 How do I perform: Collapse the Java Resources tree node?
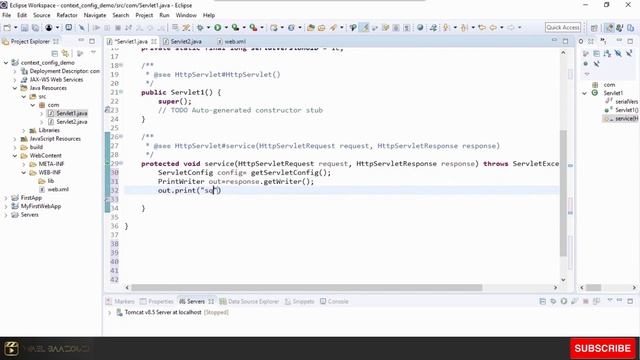point(15,88)
